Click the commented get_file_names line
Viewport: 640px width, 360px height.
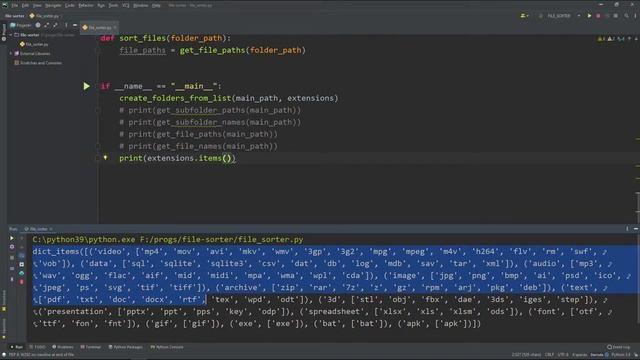click(x=198, y=146)
